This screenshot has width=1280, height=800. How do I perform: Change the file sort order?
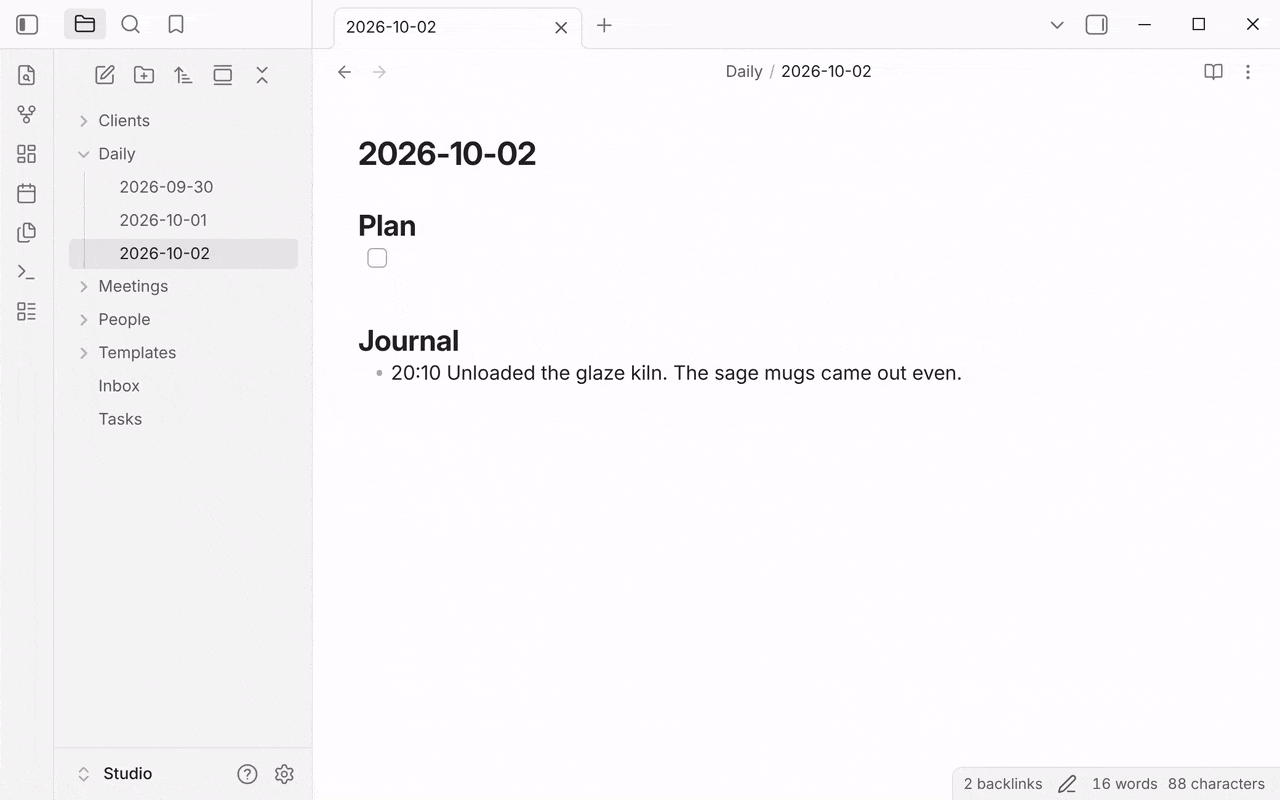click(x=183, y=75)
